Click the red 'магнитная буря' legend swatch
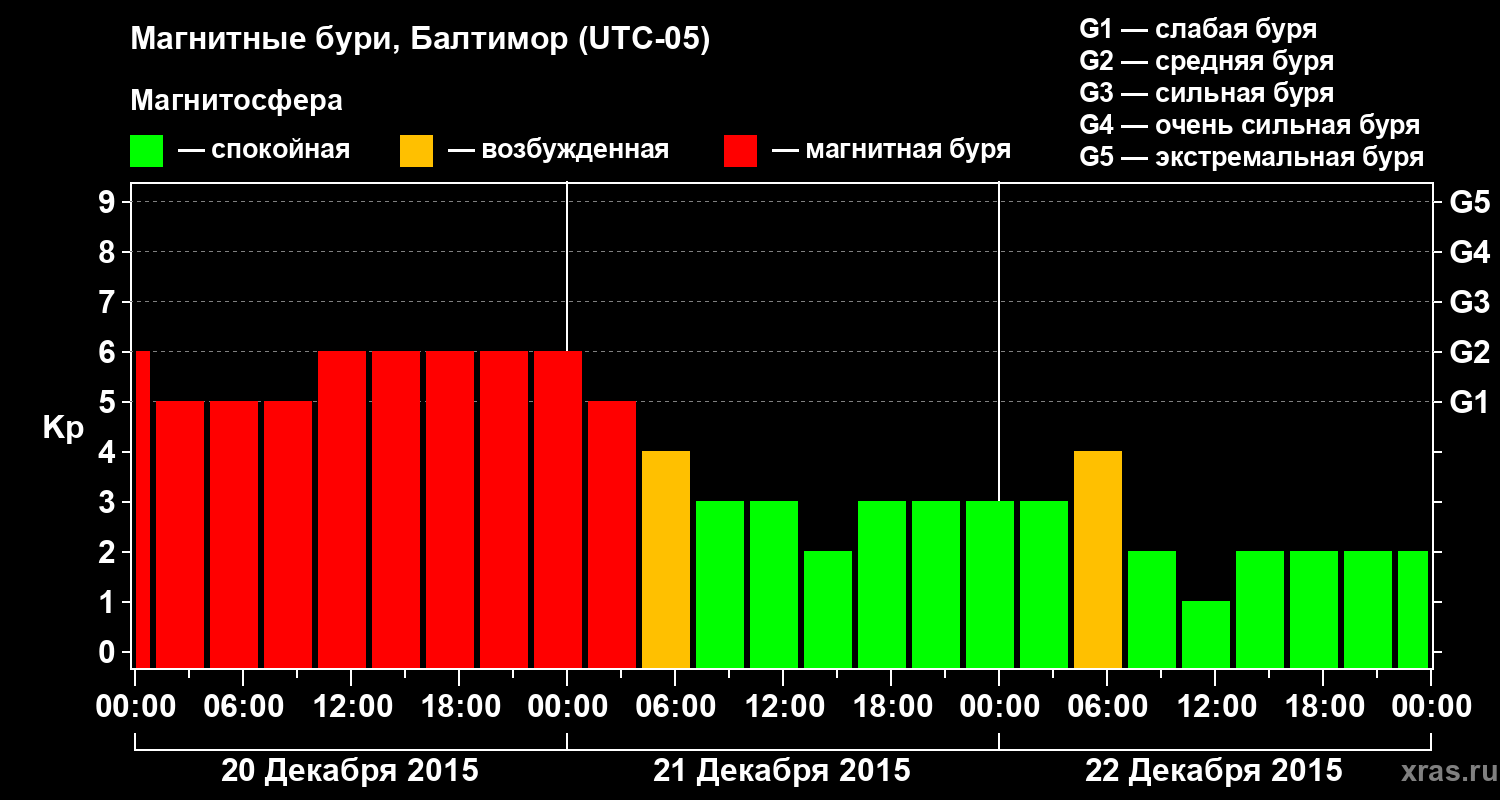The height and width of the screenshot is (800, 1500). click(x=740, y=151)
